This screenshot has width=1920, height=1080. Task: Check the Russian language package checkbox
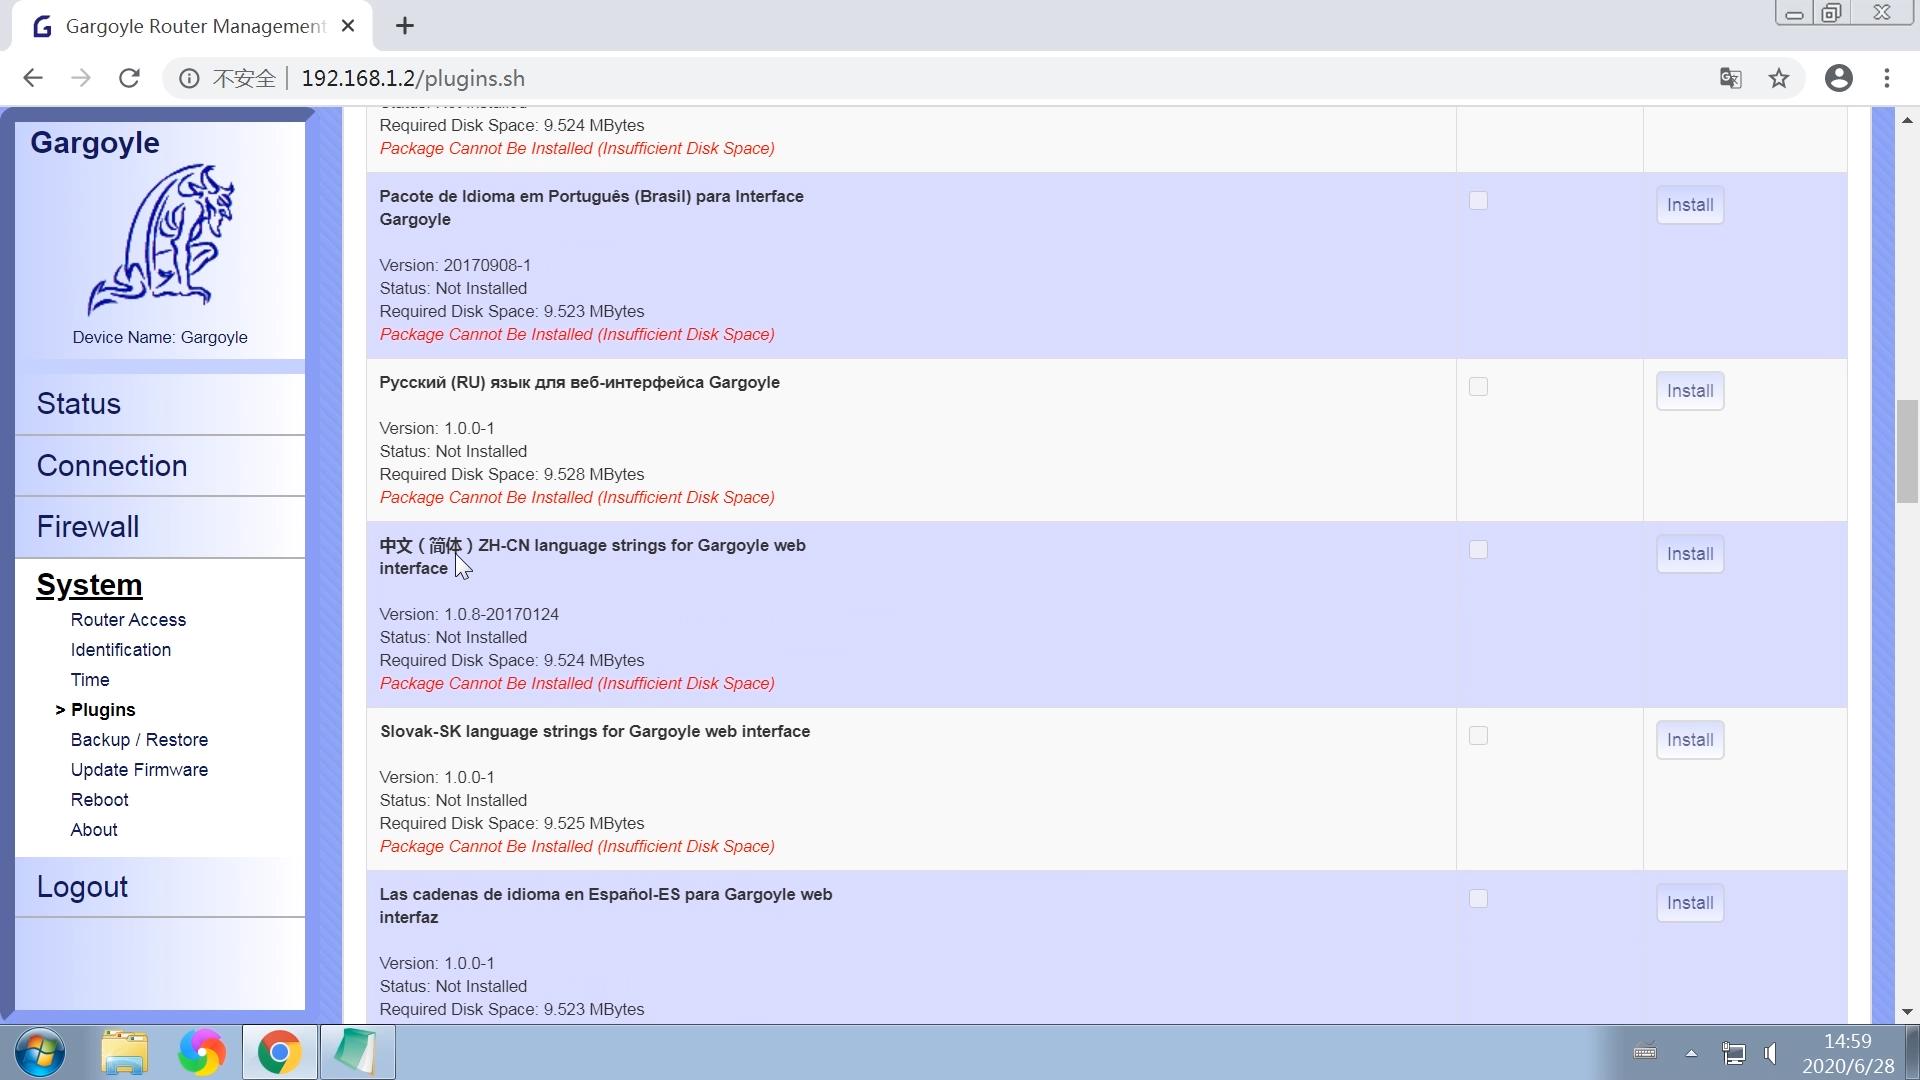pyautogui.click(x=1478, y=387)
